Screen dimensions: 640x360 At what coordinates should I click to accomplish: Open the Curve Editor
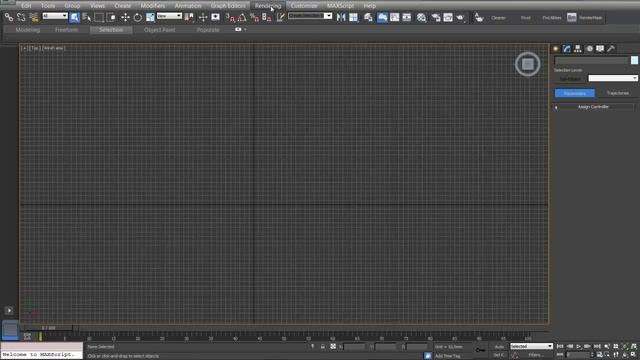tap(395, 17)
